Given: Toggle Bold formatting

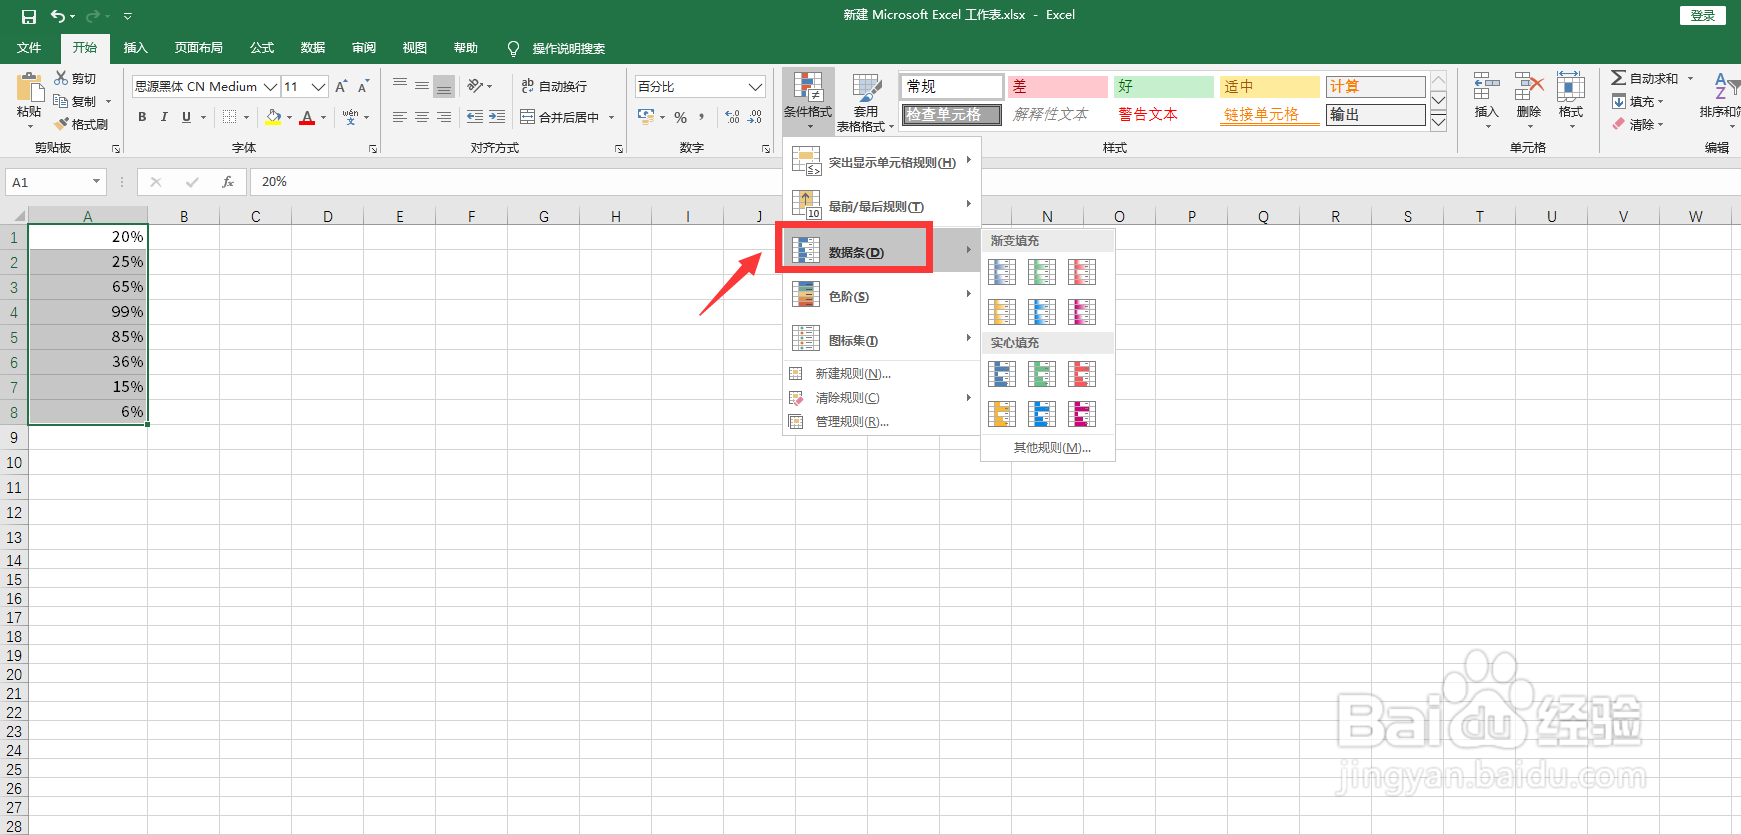Looking at the screenshot, I should pos(142,117).
